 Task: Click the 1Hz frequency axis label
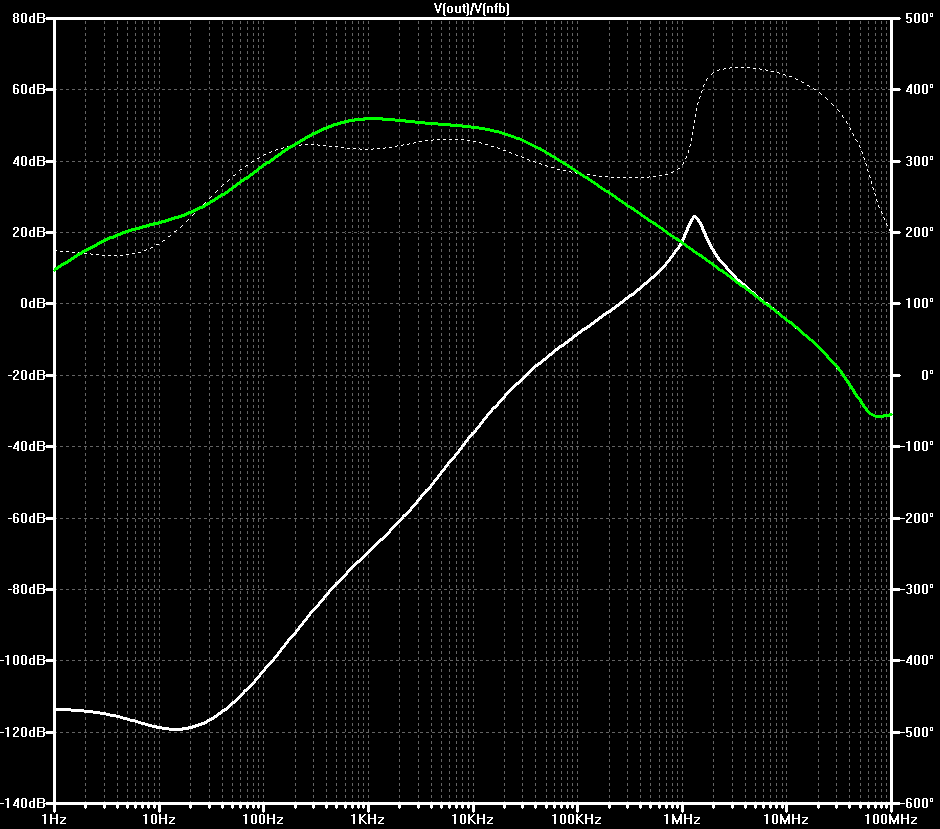[54, 819]
